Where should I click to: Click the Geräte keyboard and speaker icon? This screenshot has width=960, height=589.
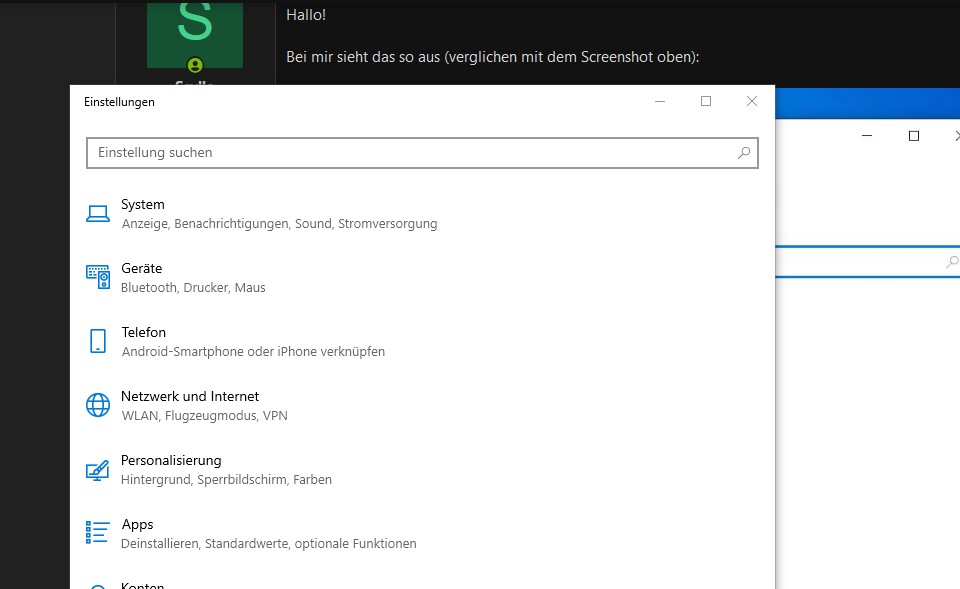click(x=97, y=277)
